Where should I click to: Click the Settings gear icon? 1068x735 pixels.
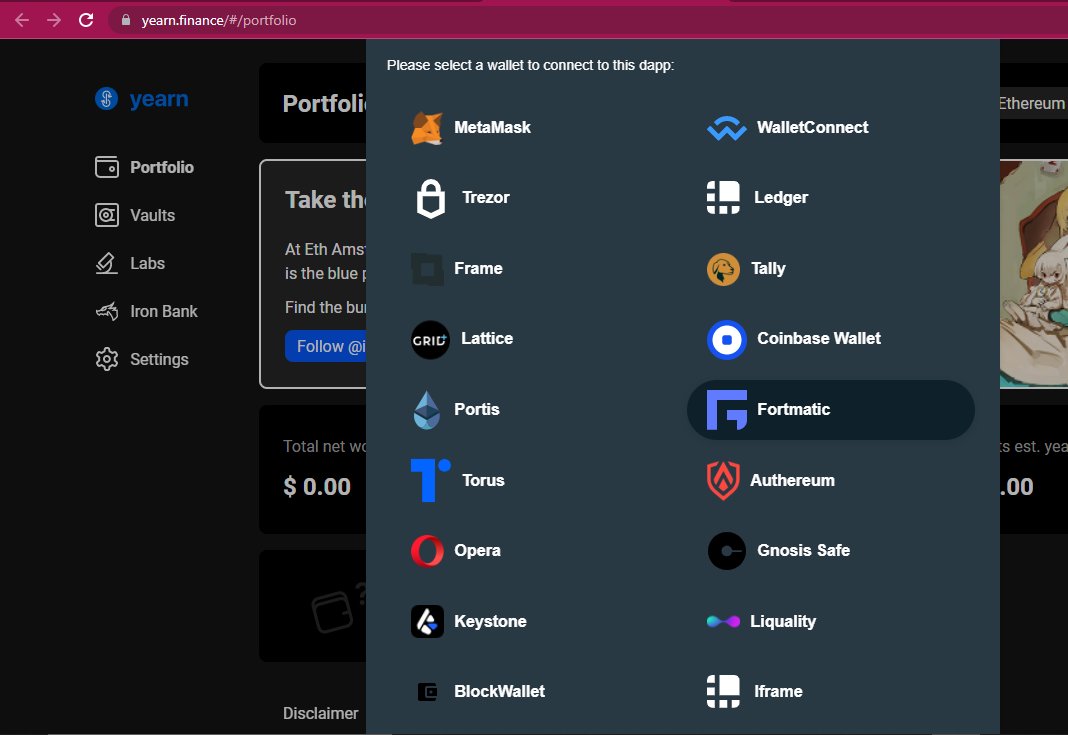point(107,359)
